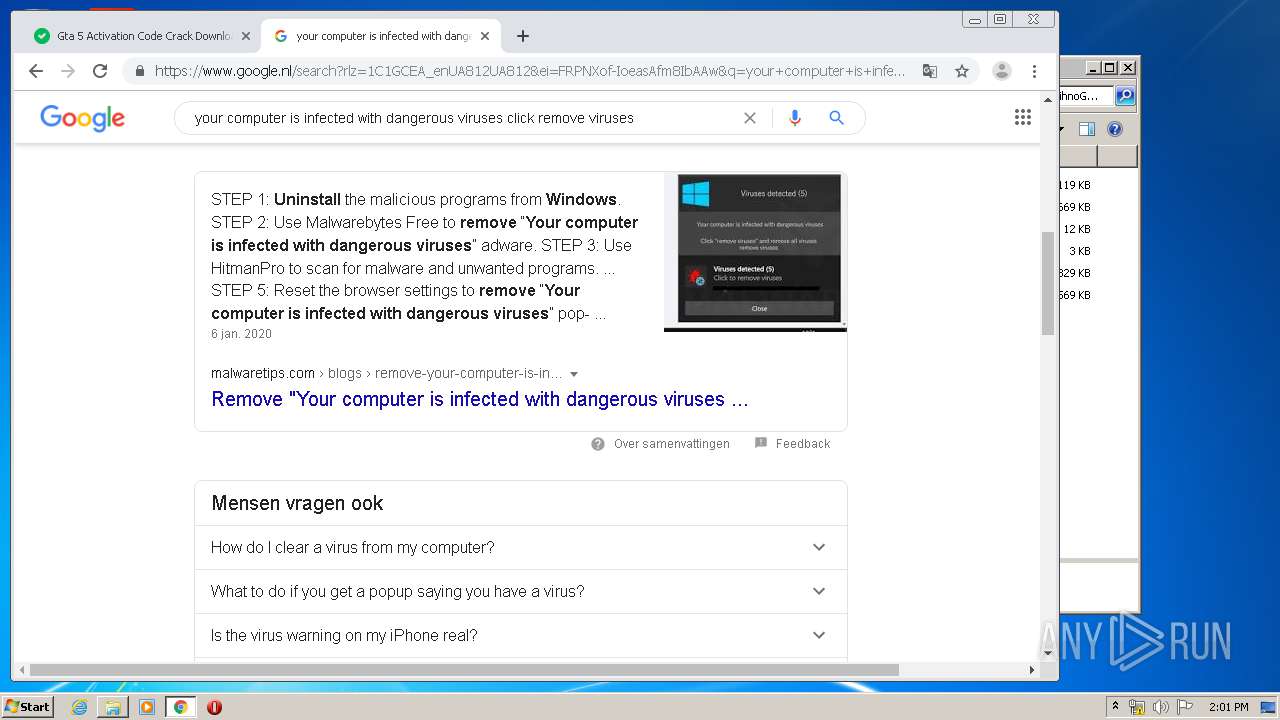Click the Explorer window search field
This screenshot has height=720, width=1280.
[1086, 96]
